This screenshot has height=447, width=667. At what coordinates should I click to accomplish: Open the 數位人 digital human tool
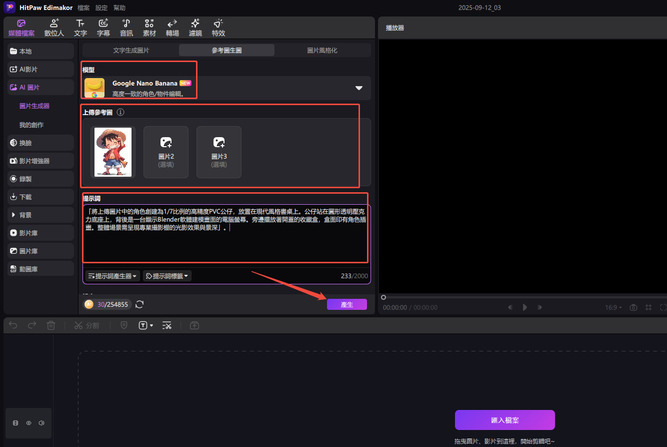pos(52,27)
